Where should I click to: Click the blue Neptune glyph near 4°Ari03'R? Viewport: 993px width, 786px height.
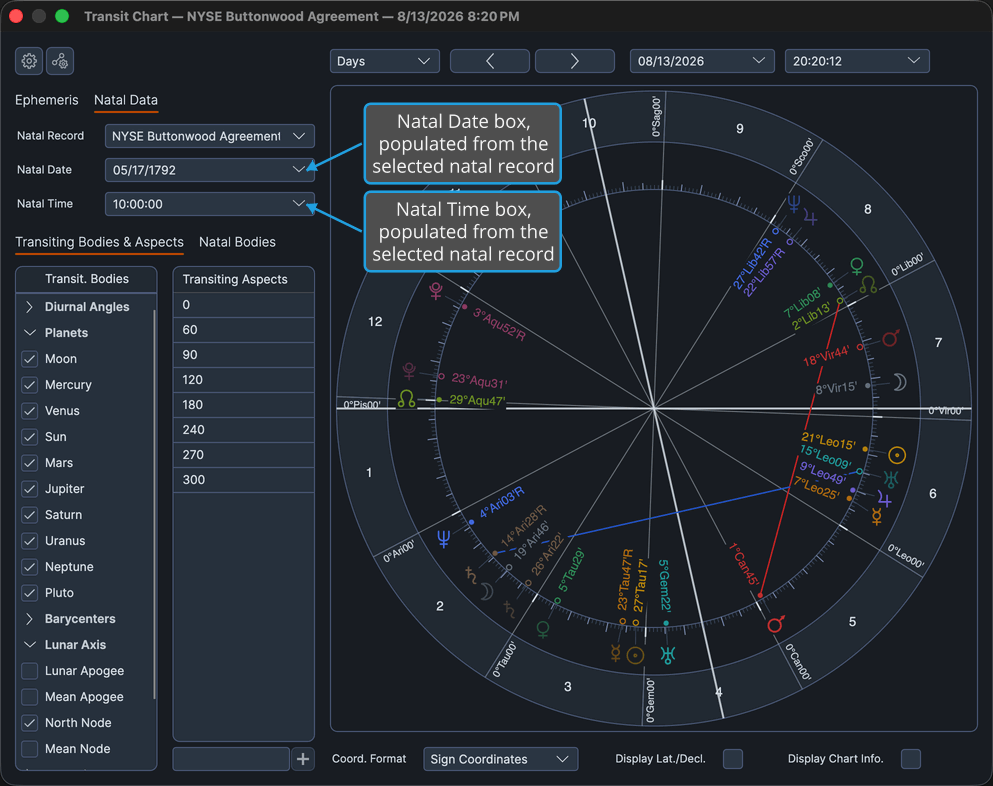[x=443, y=539]
